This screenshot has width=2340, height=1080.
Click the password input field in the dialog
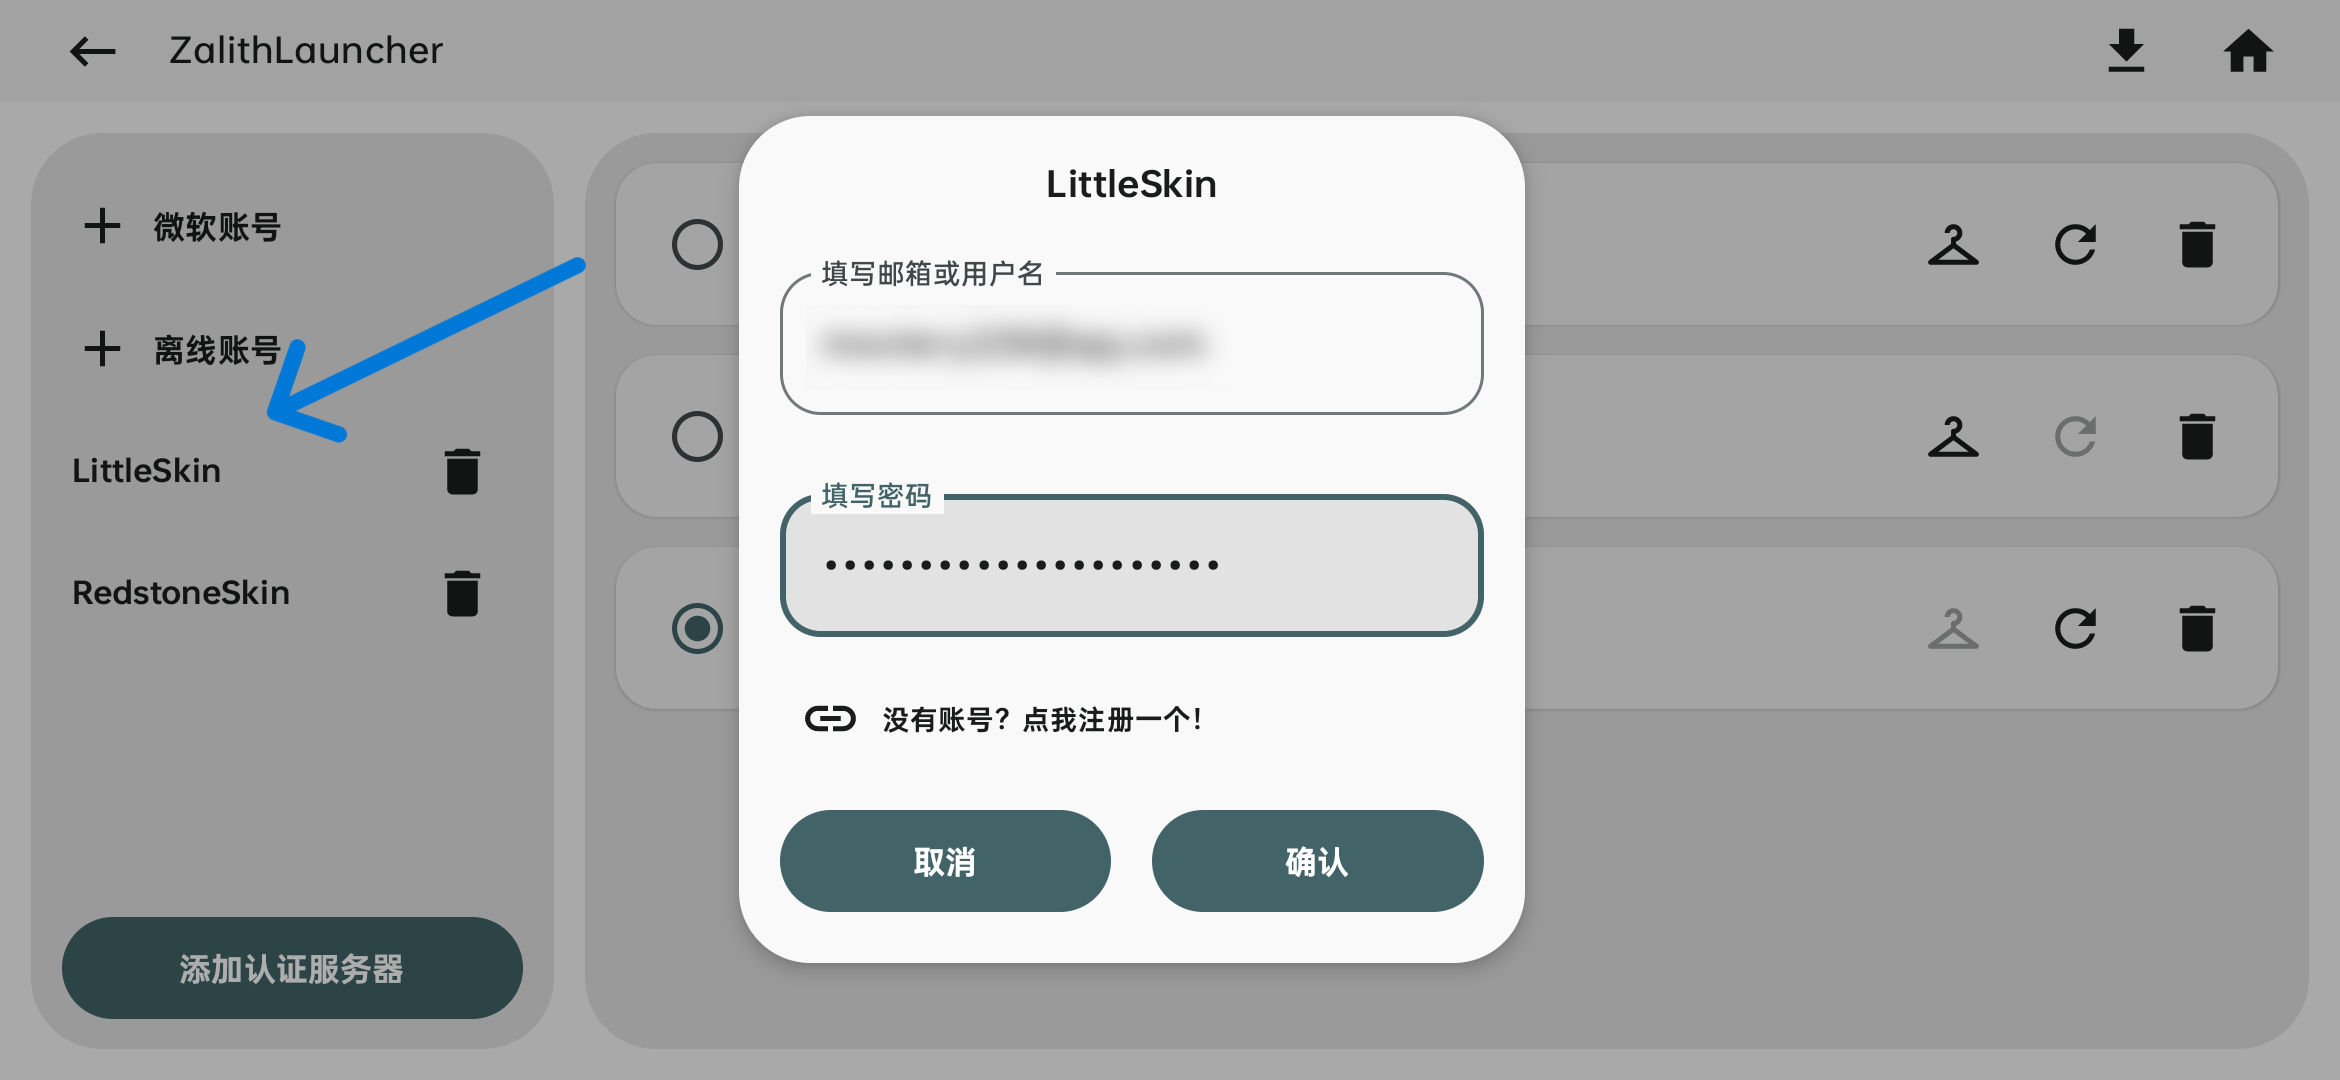pyautogui.click(x=1131, y=565)
